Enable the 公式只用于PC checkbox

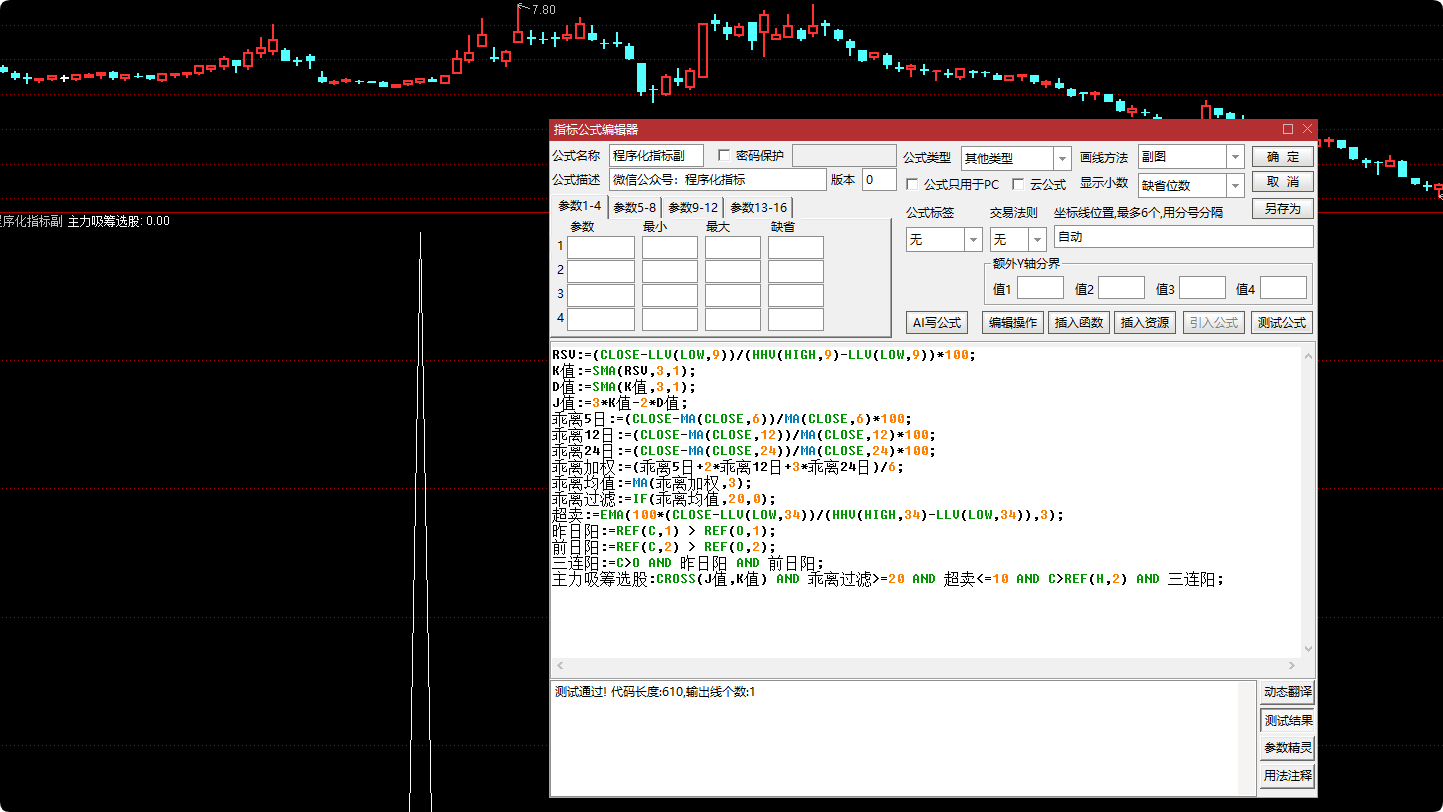[x=912, y=185]
